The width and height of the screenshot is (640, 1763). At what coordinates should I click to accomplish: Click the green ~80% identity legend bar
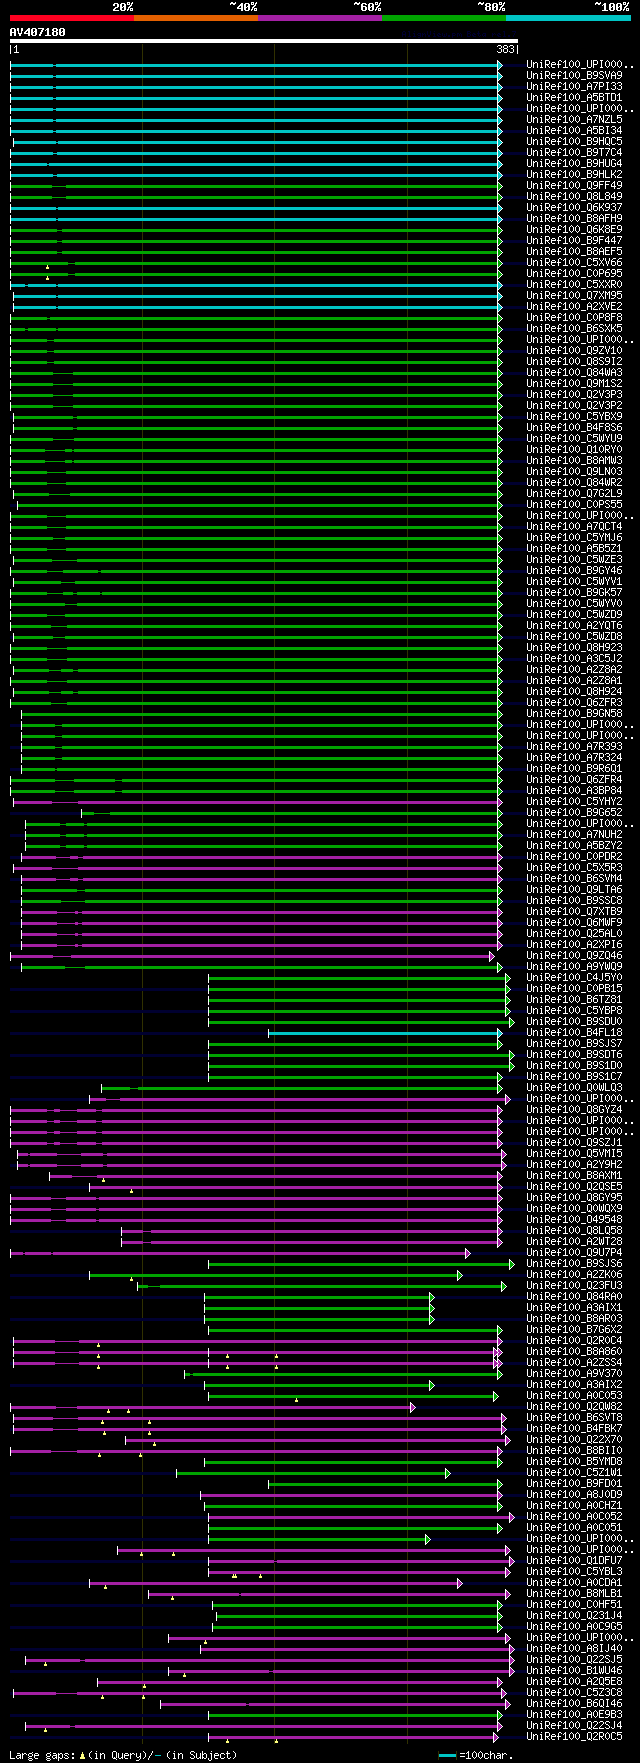pos(443,17)
